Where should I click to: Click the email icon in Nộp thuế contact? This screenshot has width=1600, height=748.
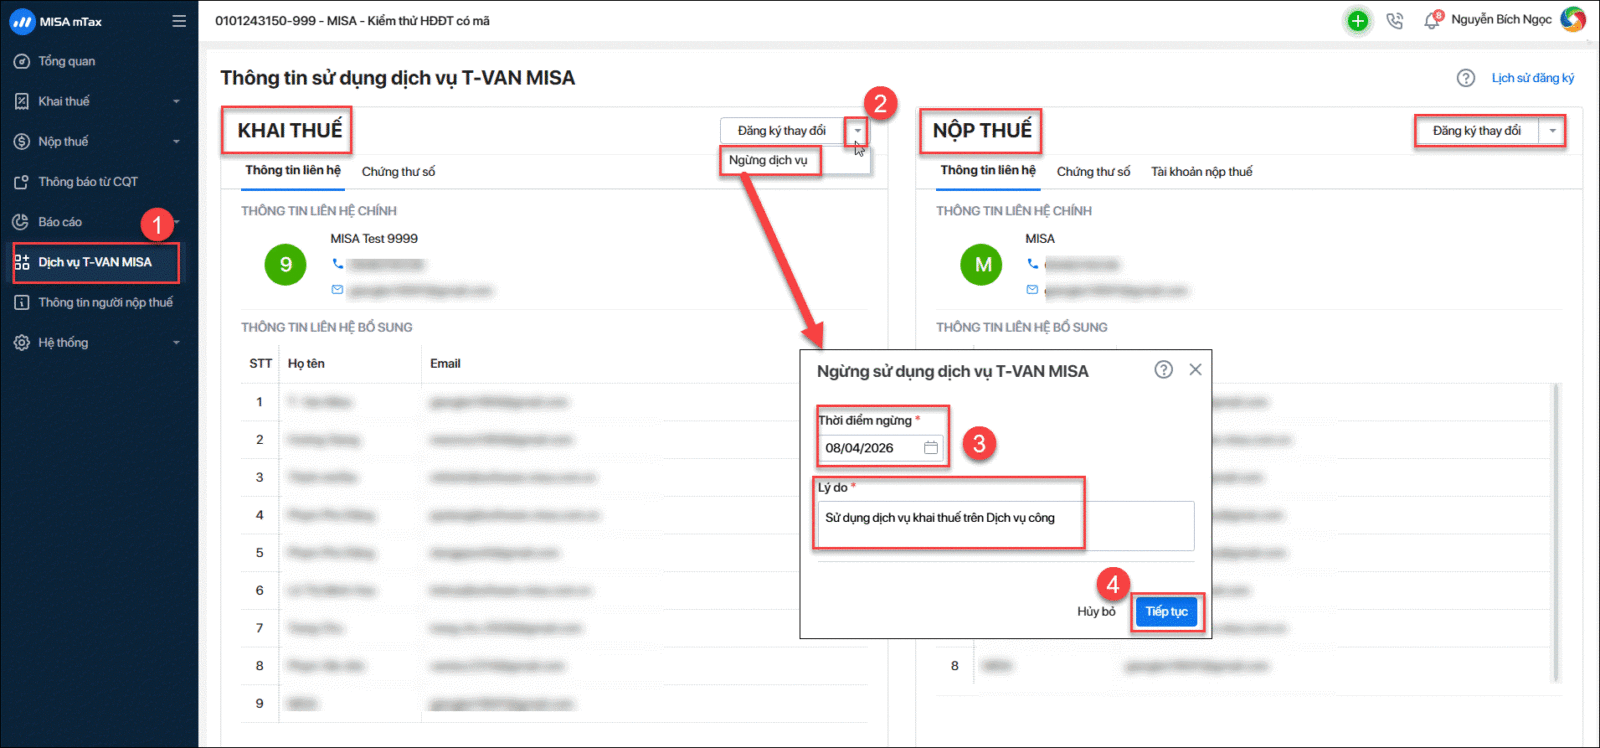point(1032,290)
